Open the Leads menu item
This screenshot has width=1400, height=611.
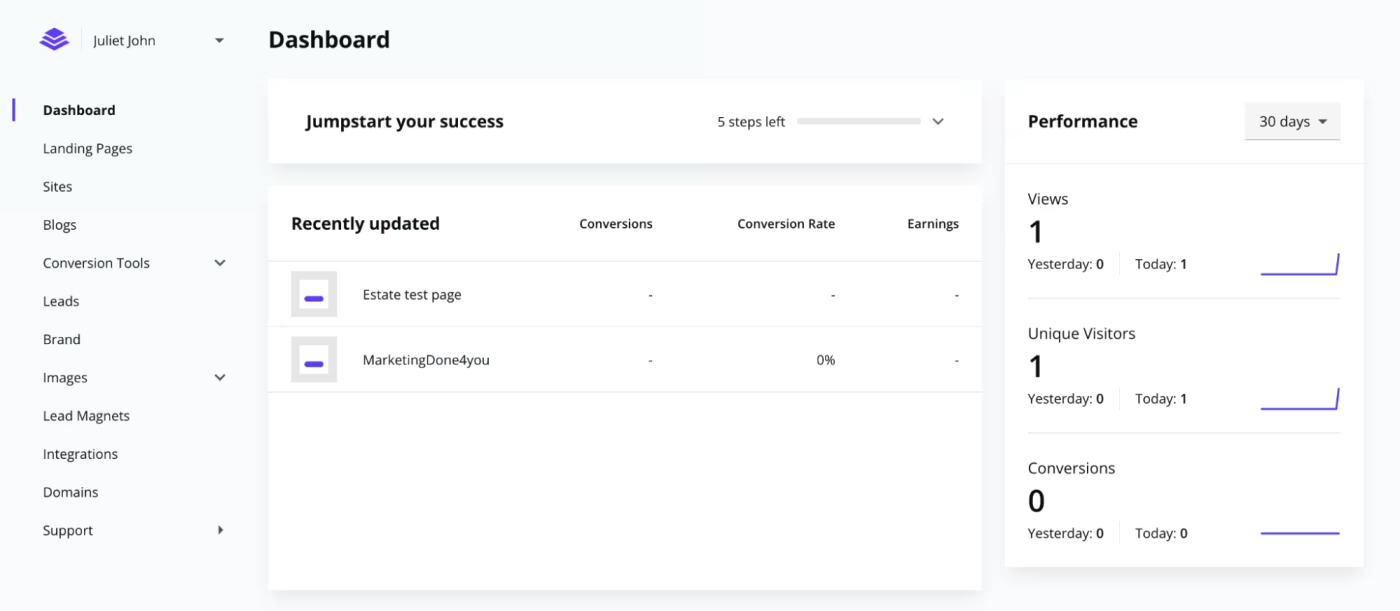click(x=61, y=301)
